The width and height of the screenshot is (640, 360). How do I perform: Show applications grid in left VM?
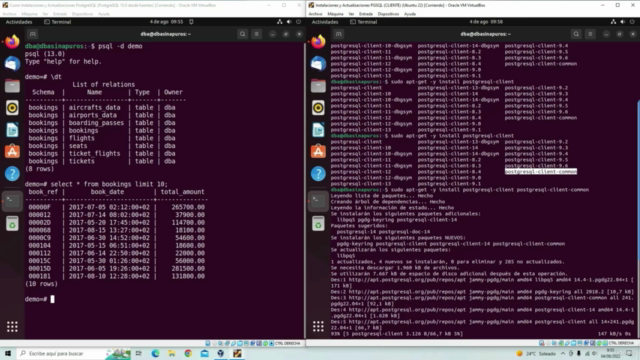pos(12,327)
